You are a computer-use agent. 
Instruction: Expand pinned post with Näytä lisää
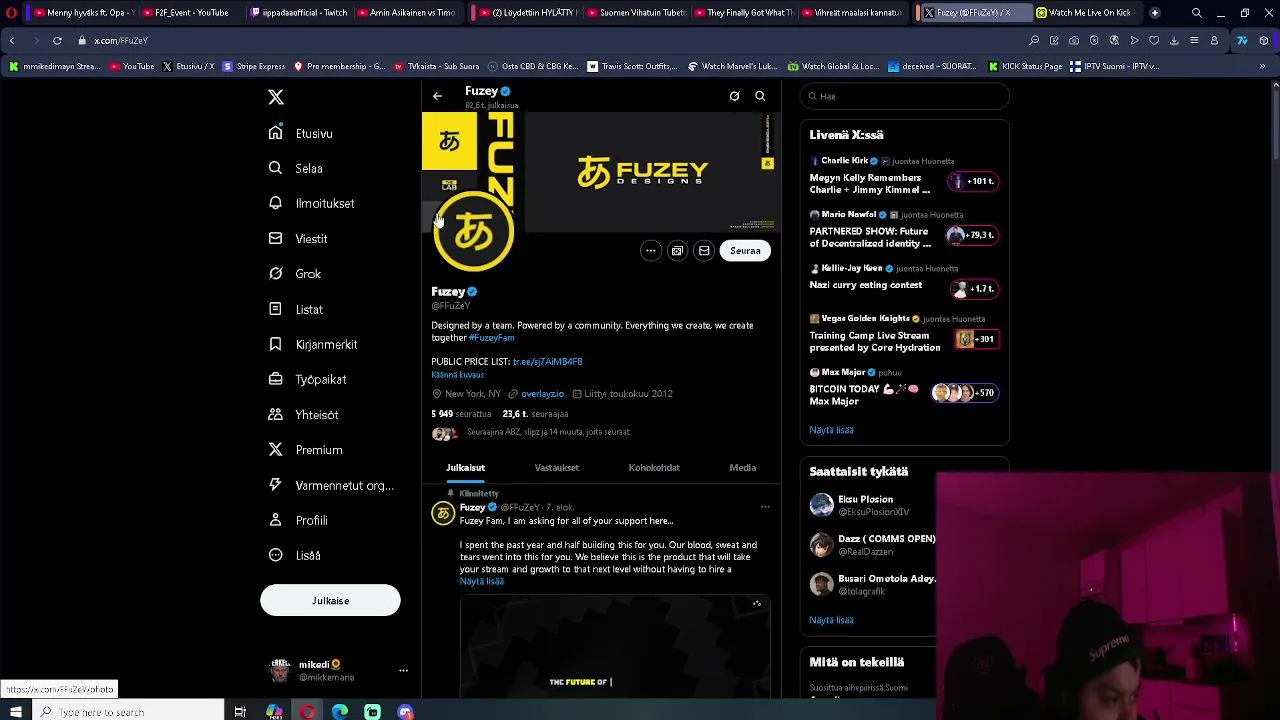482,581
